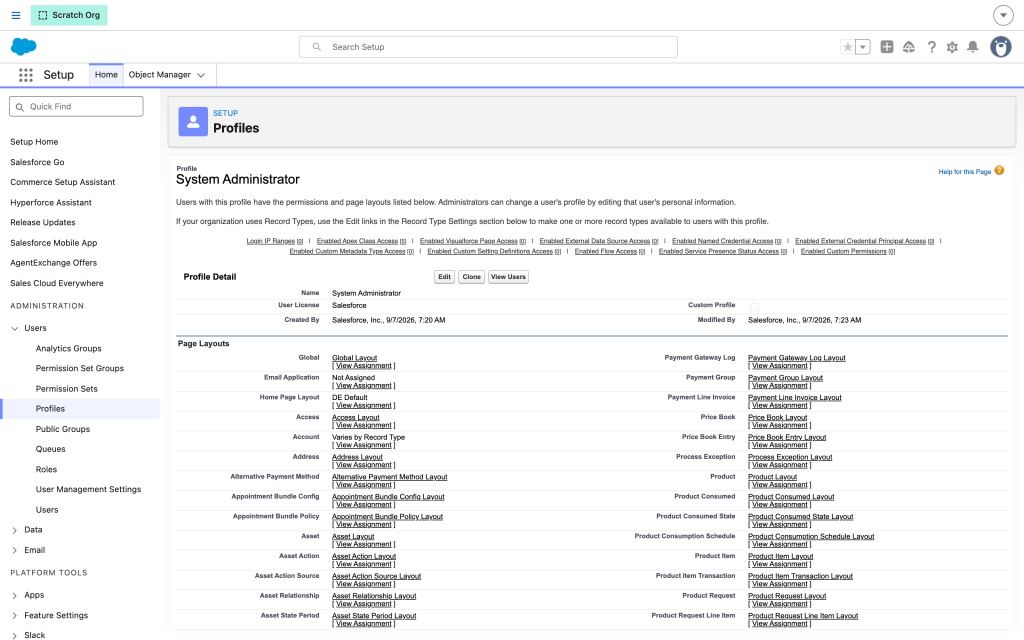Select Profiles in the sidebar
Viewport: 1024px width, 640px height.
point(50,409)
